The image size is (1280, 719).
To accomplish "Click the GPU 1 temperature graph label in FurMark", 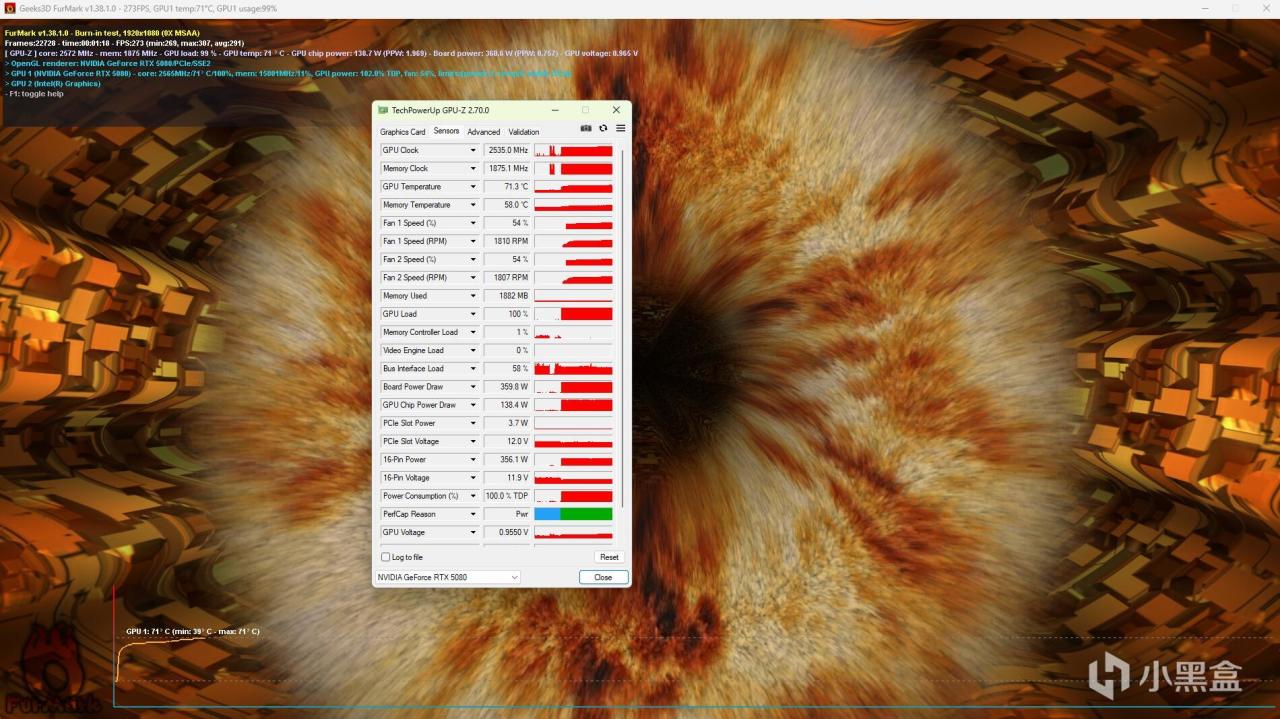I will pos(193,632).
